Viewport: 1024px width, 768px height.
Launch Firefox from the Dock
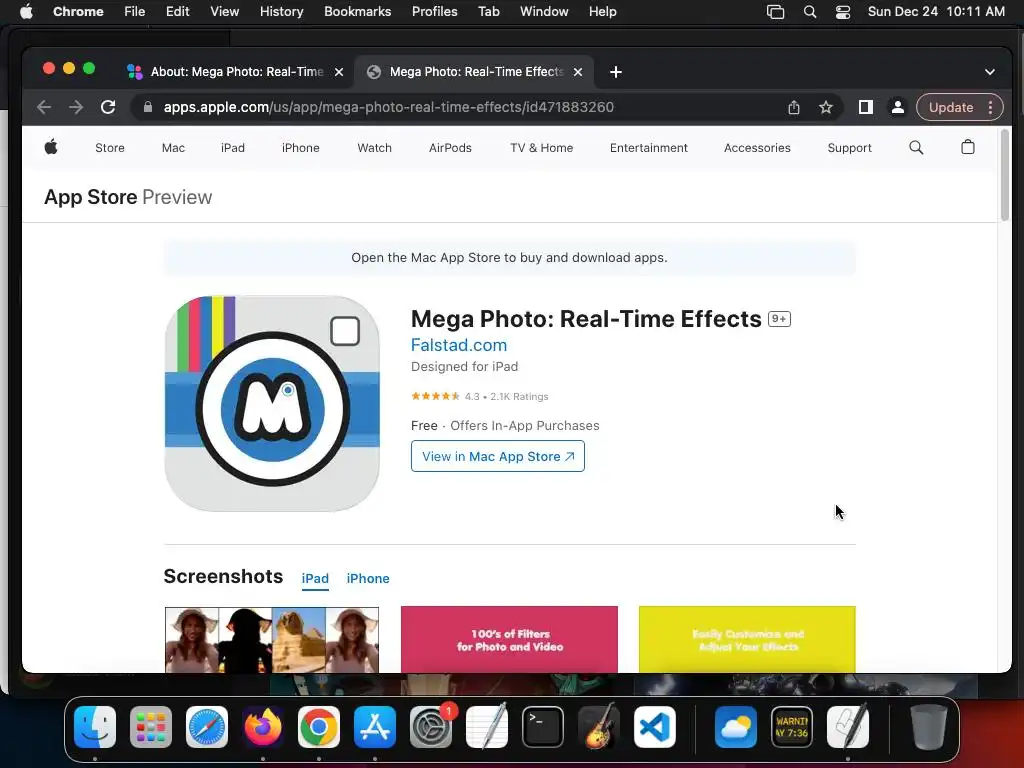coord(263,727)
